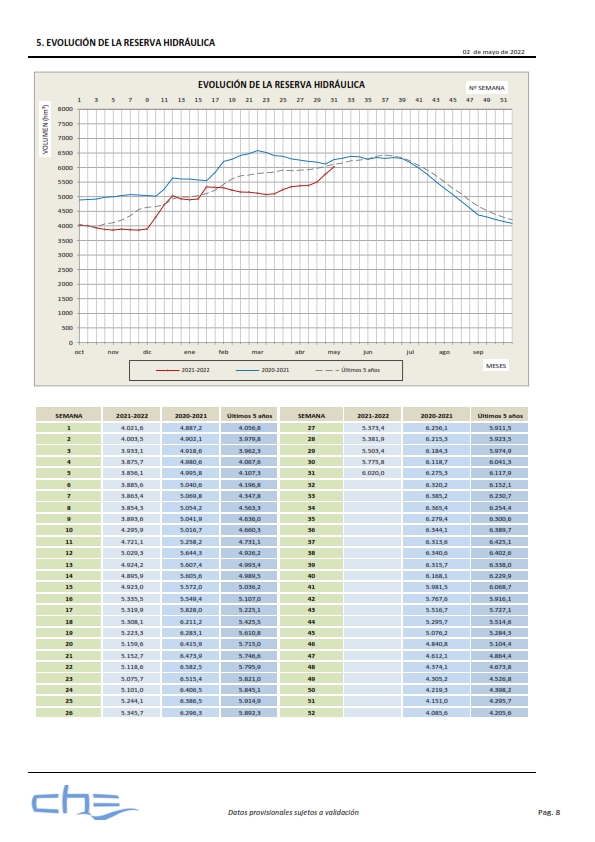Select table cell '6.275,3'
This screenshot has height=842, width=595.
pyautogui.click(x=437, y=473)
